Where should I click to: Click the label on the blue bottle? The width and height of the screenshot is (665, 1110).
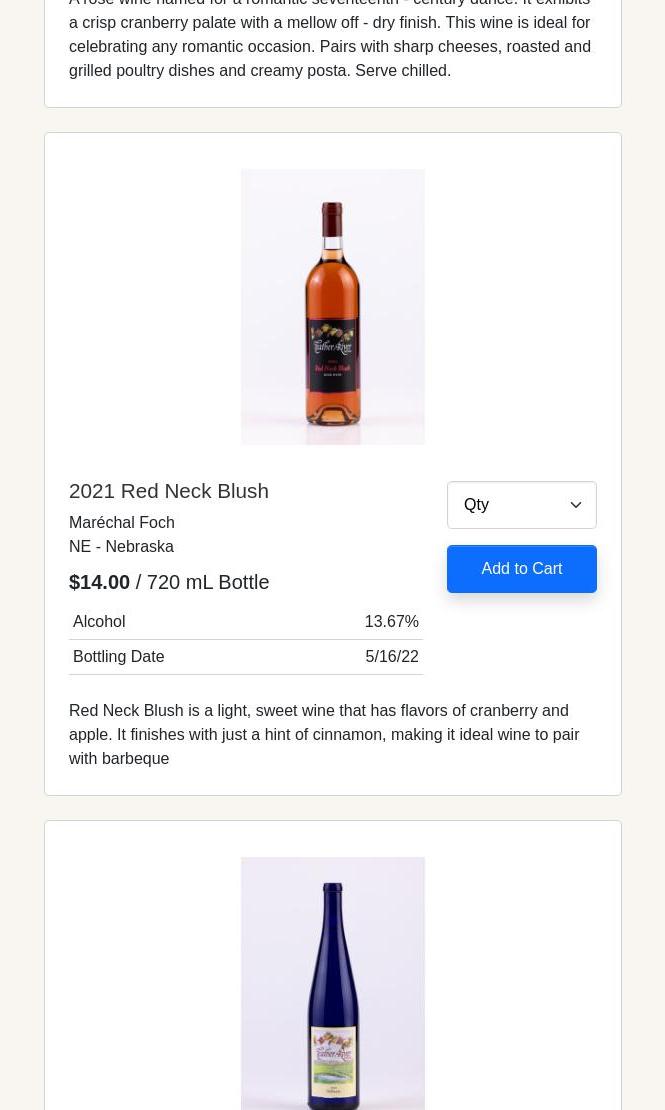tap(332, 1060)
